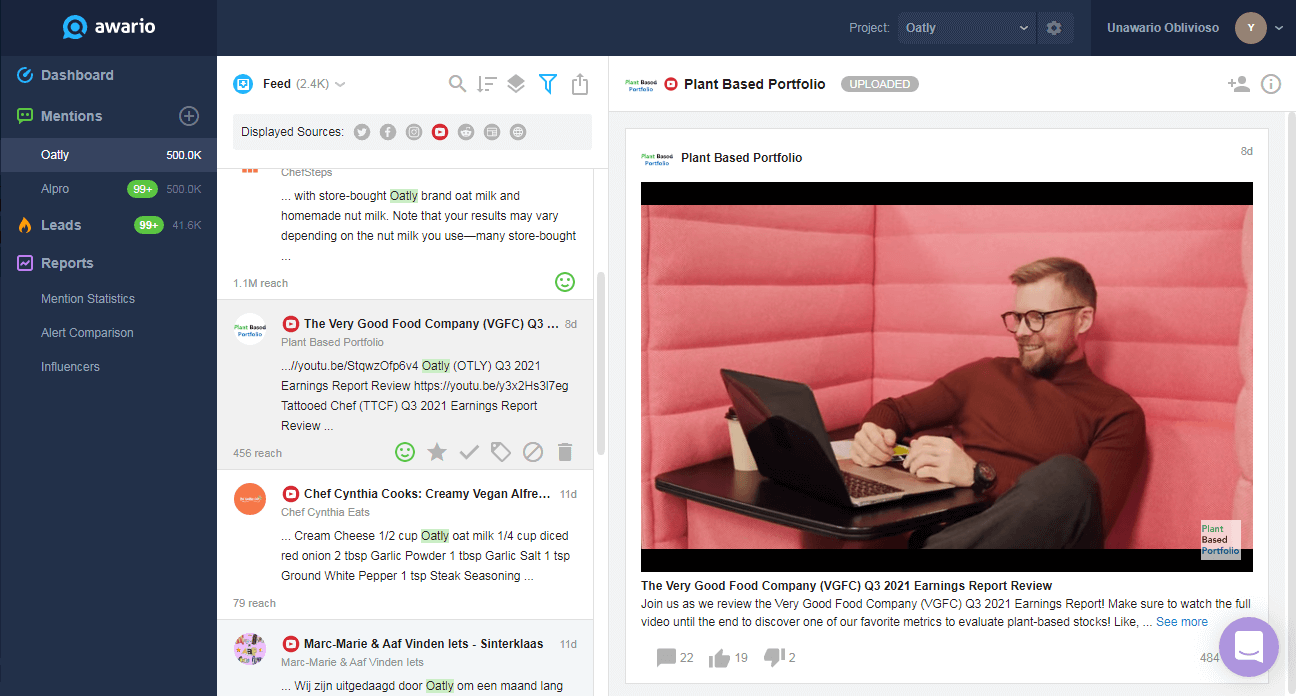Click the comments count icon
1296x696 pixels.
click(666, 658)
